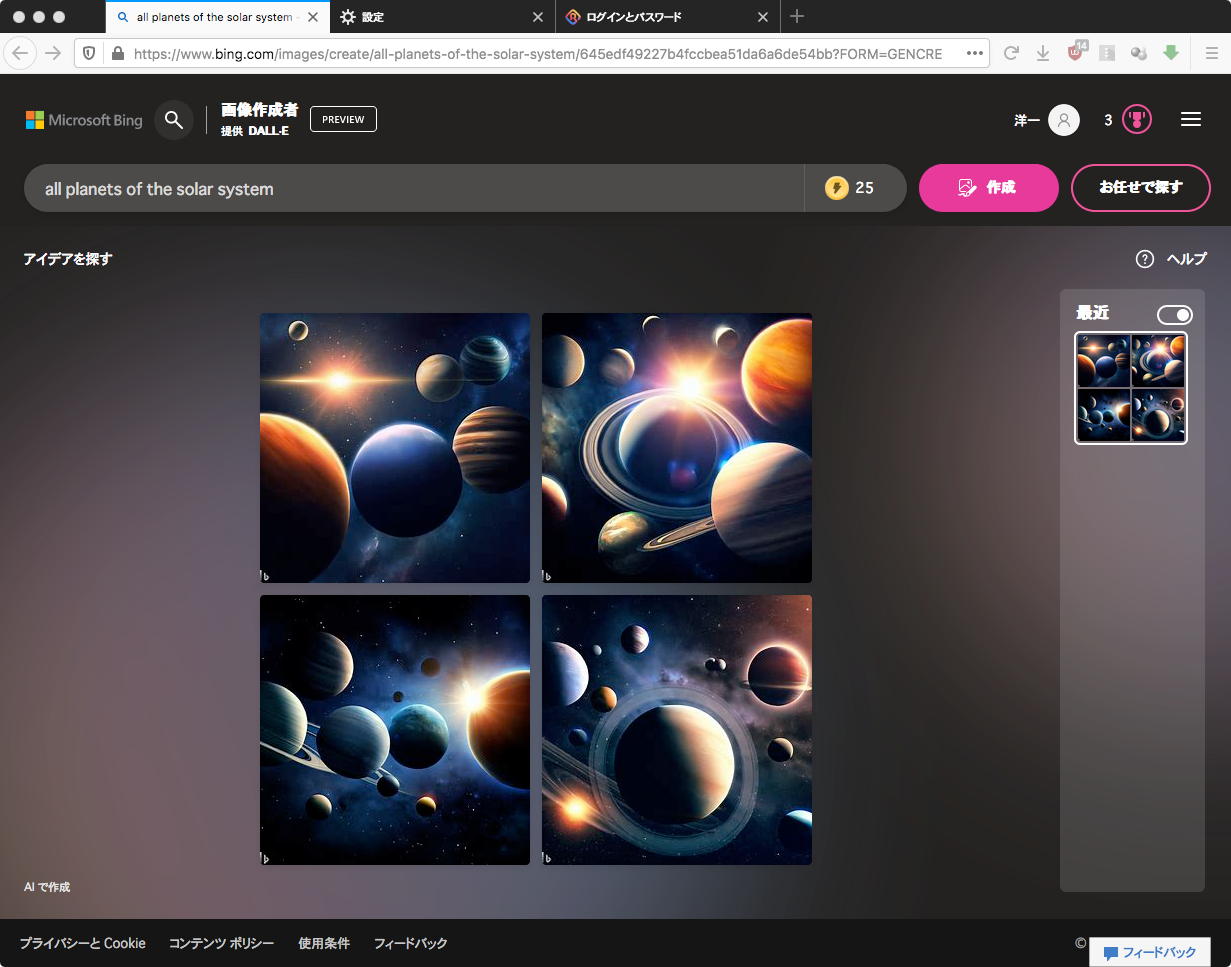Open プライバシーと Cookie link
The height and width of the screenshot is (967, 1231).
click(83, 943)
